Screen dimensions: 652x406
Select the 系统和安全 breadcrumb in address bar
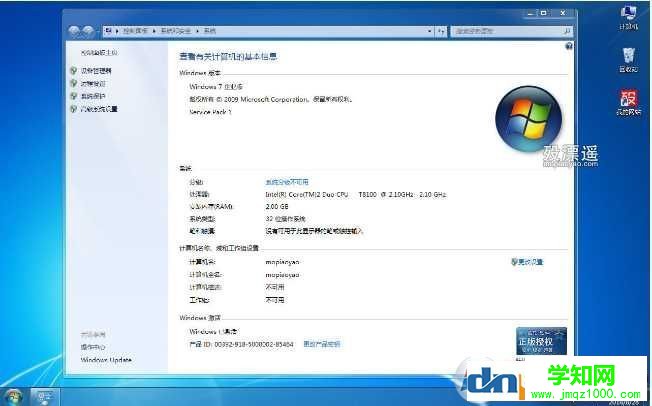pos(176,31)
